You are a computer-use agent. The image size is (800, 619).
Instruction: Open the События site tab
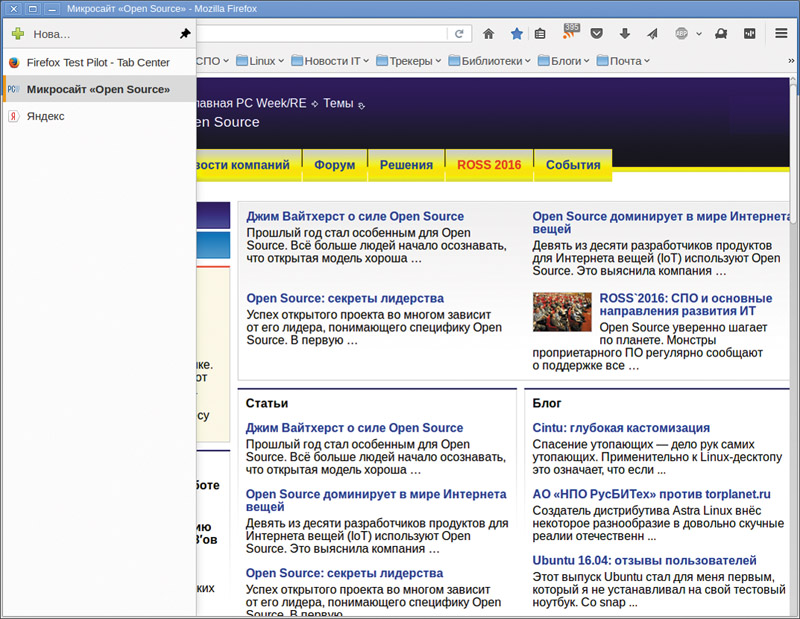pyautogui.click(x=573, y=165)
